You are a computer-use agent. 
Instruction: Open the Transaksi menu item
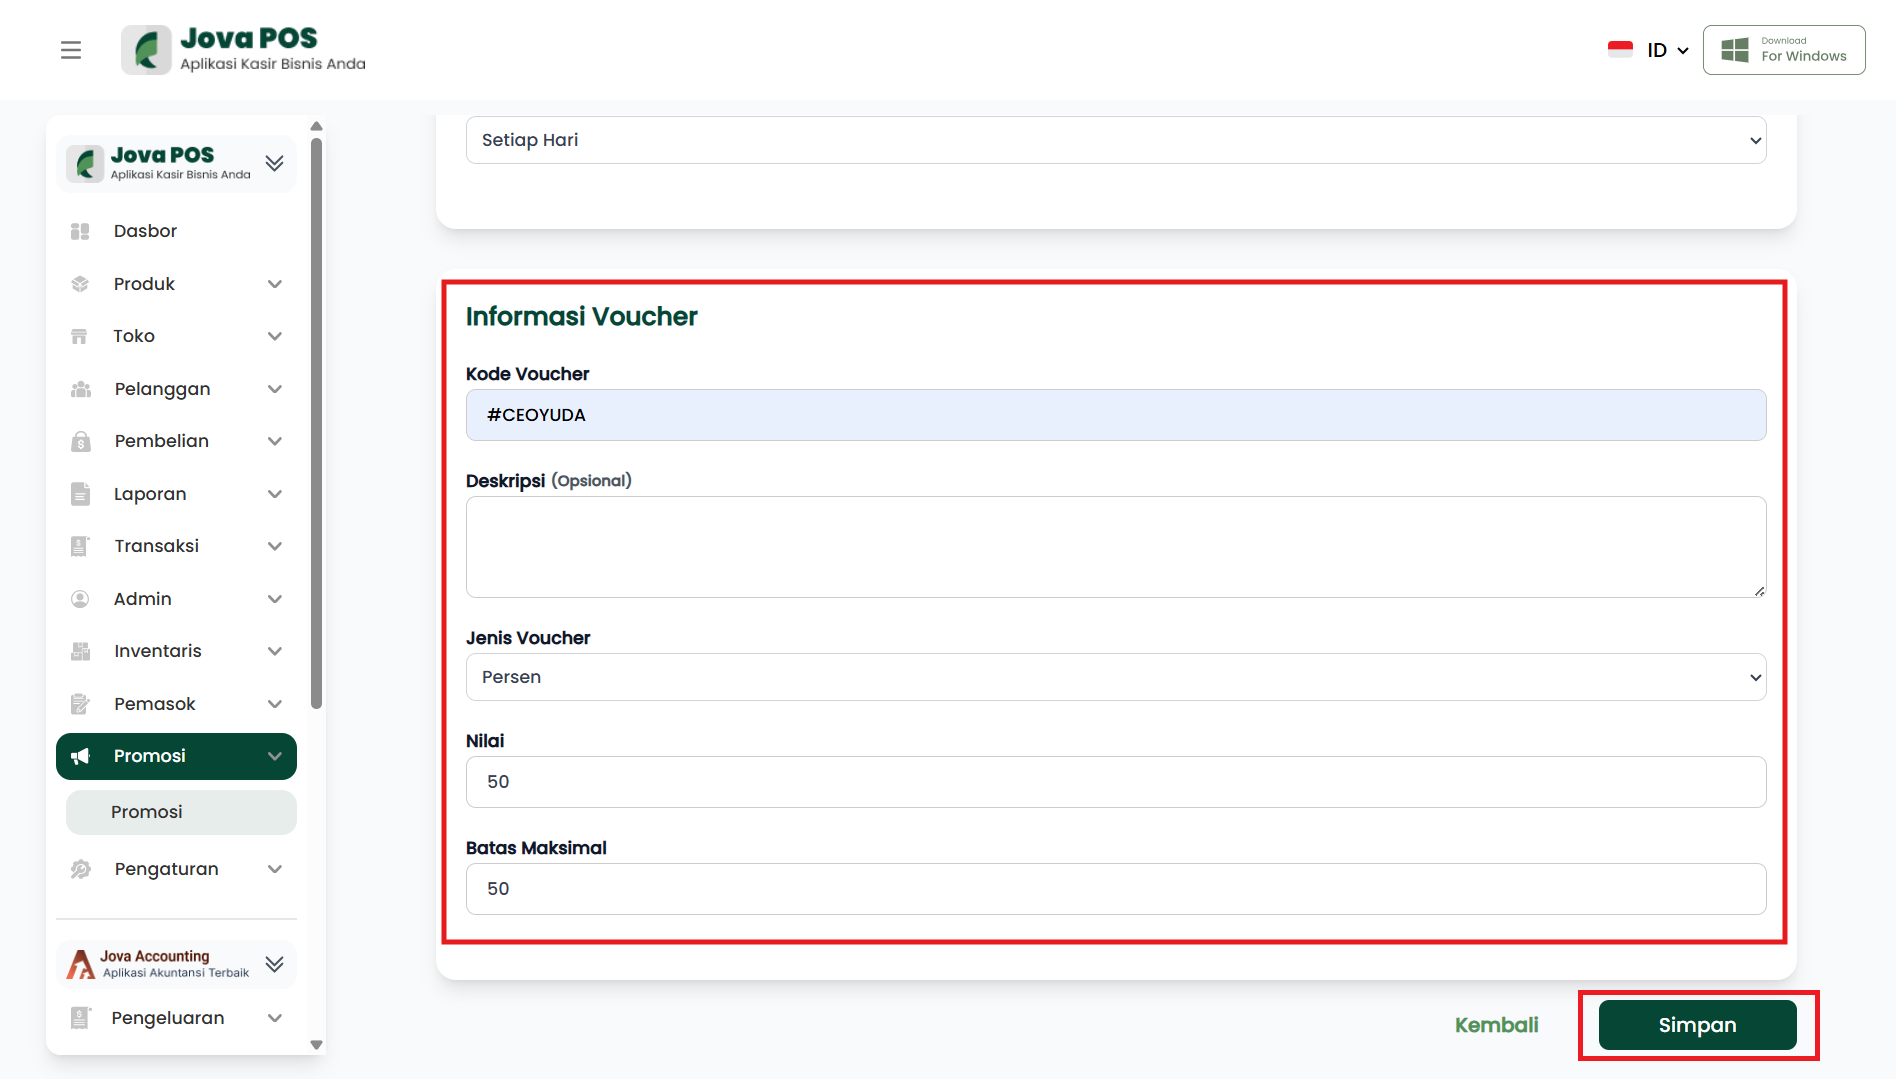click(157, 546)
